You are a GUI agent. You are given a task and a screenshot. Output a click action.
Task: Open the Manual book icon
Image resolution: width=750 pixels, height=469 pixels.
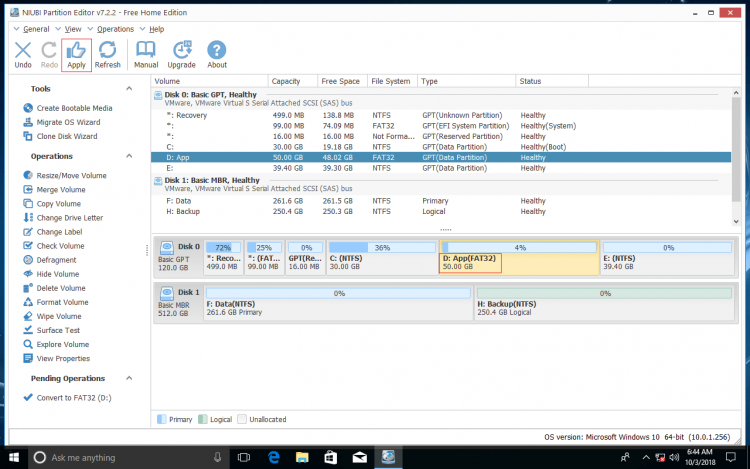coord(146,55)
